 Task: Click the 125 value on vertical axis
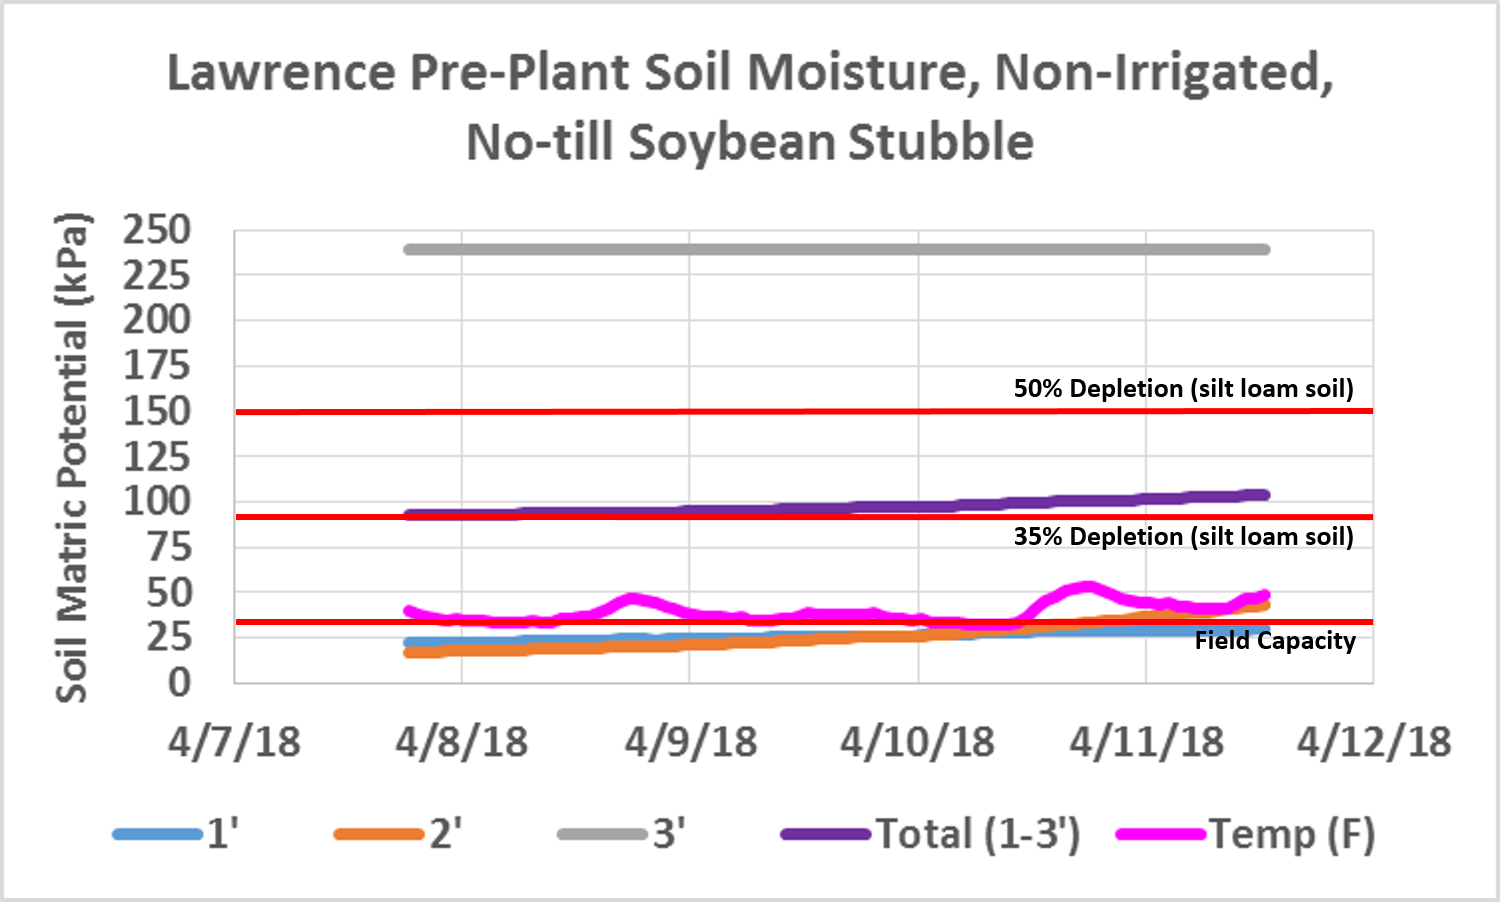point(156,457)
